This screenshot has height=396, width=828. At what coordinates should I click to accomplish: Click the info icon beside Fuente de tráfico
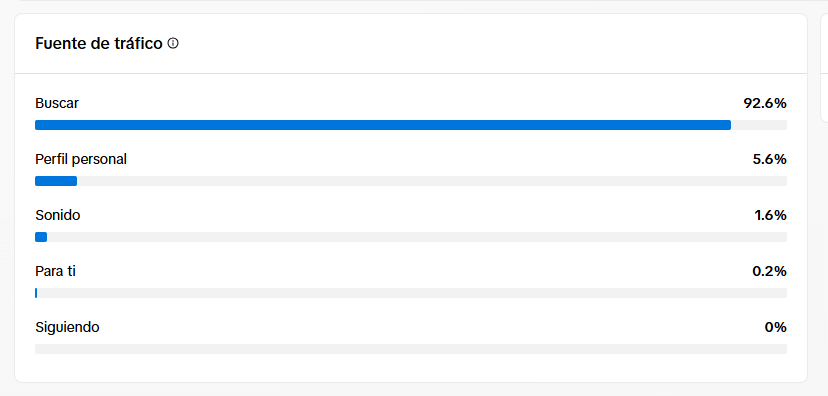[173, 43]
